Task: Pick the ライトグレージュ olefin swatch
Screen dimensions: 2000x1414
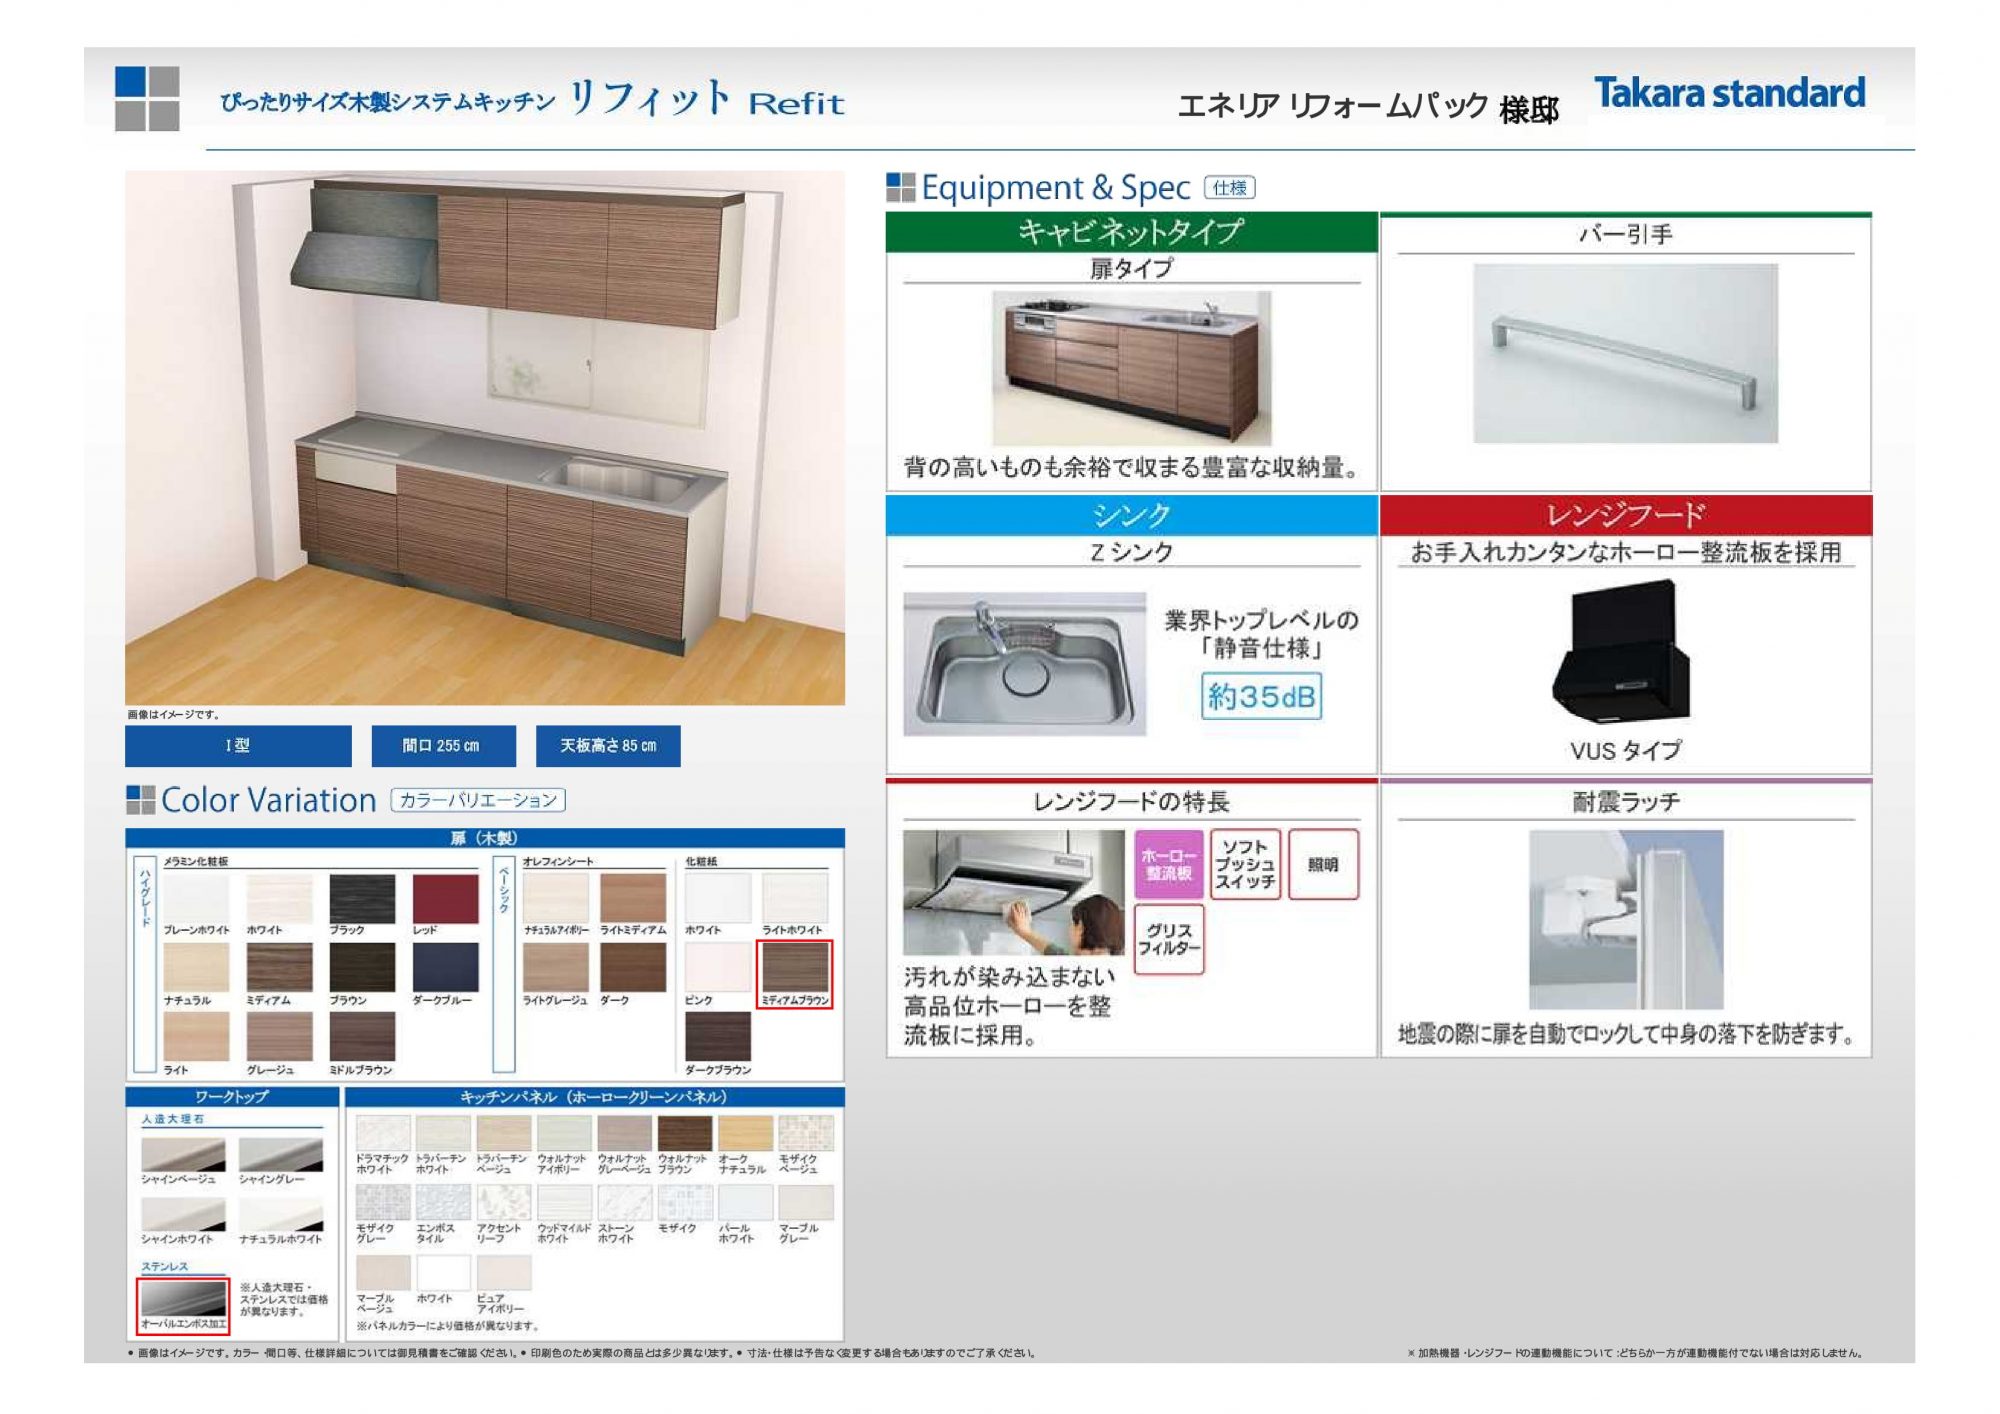Action: click(555, 968)
